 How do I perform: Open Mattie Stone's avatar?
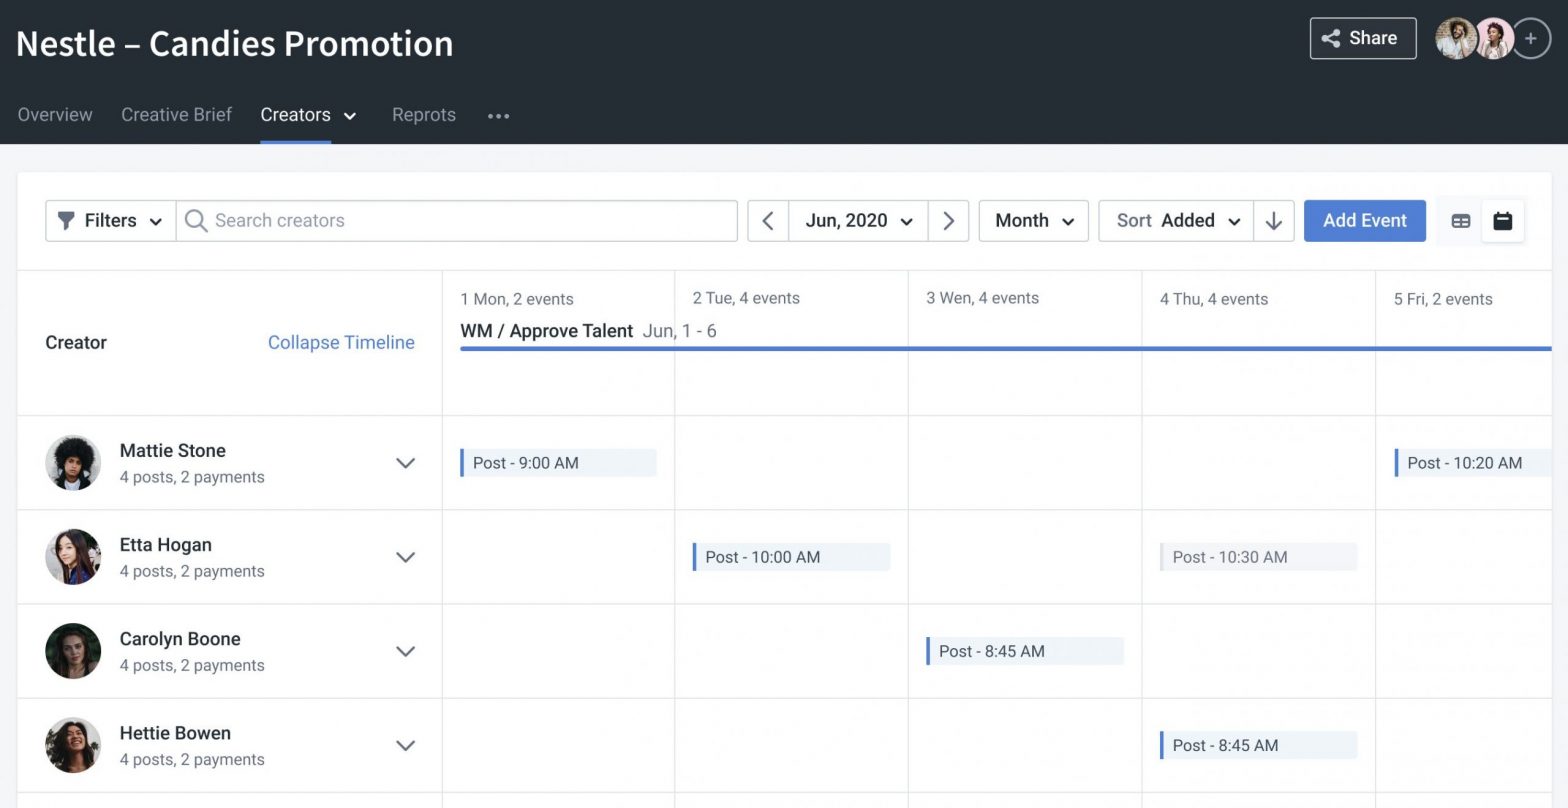[73, 462]
